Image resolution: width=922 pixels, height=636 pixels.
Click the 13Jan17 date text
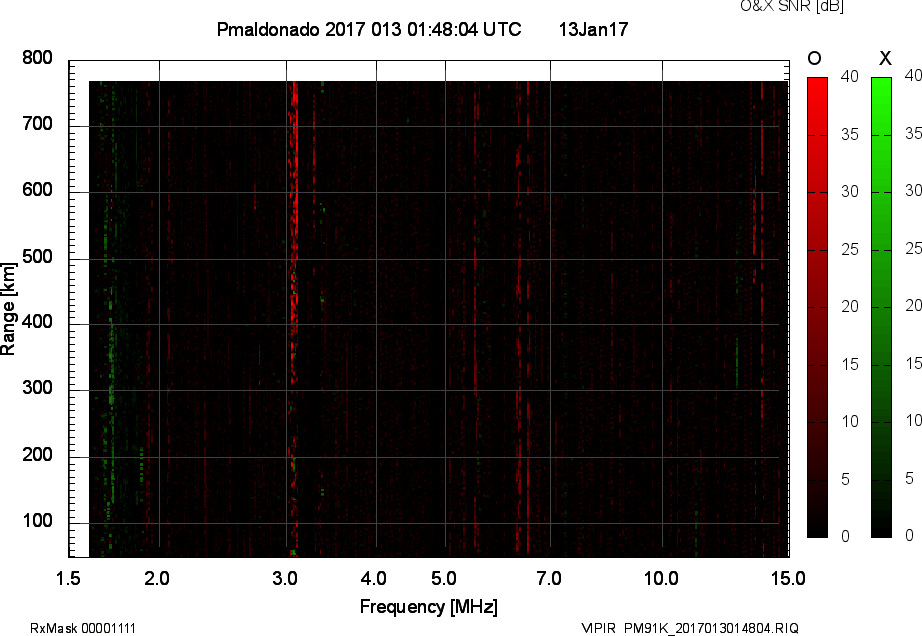pos(592,30)
